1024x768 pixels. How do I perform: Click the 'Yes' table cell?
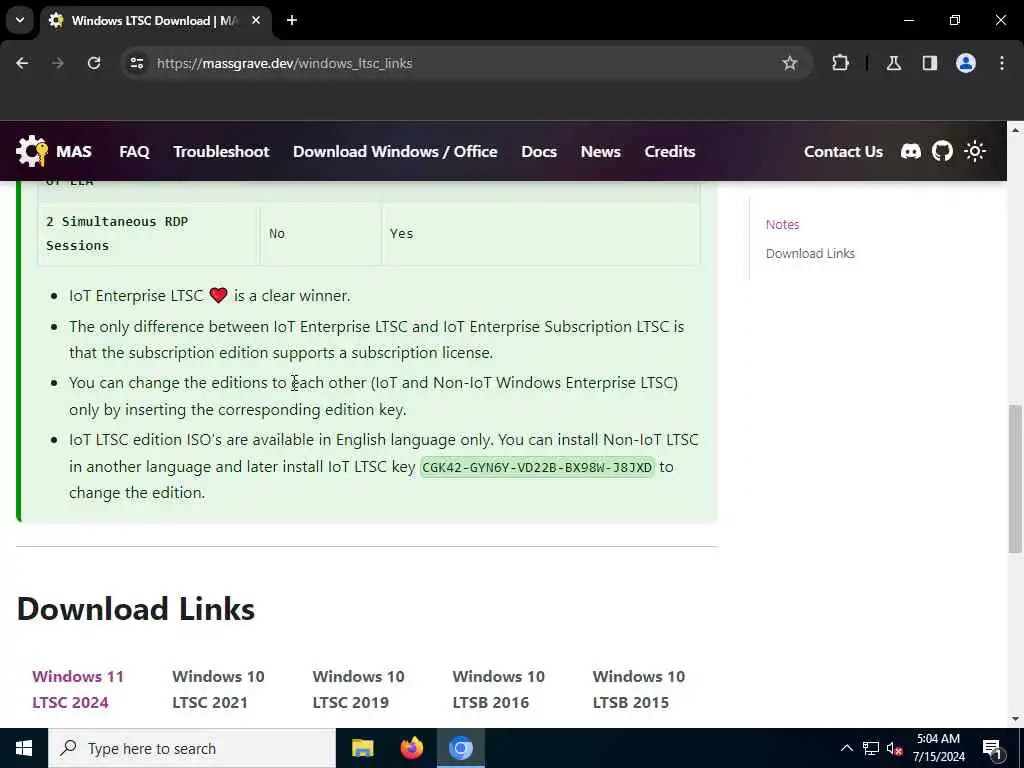click(540, 233)
